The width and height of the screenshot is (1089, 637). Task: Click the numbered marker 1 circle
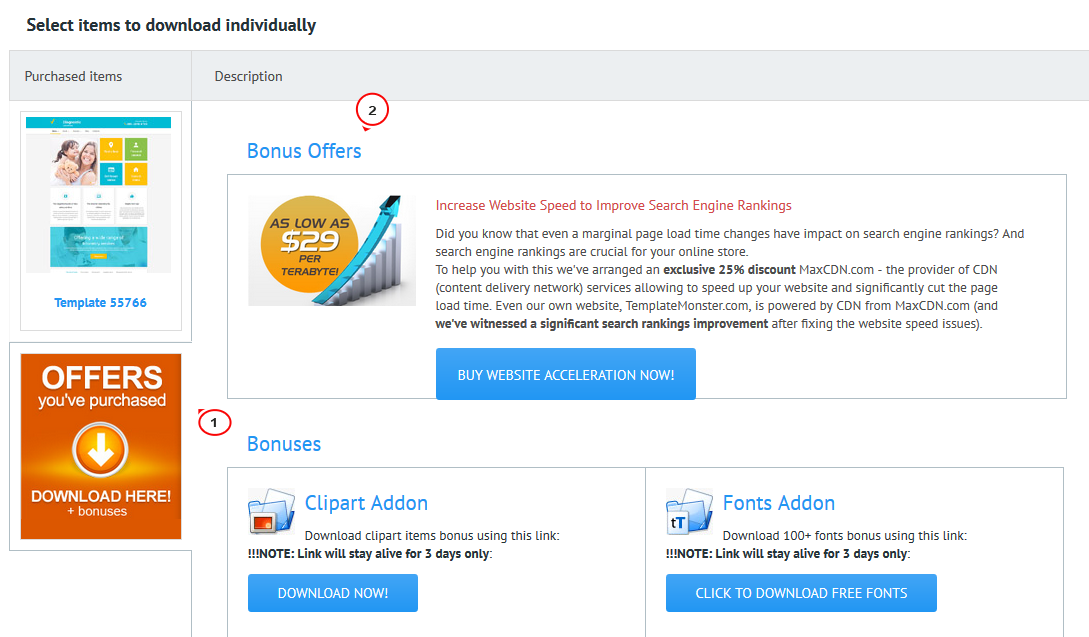215,422
